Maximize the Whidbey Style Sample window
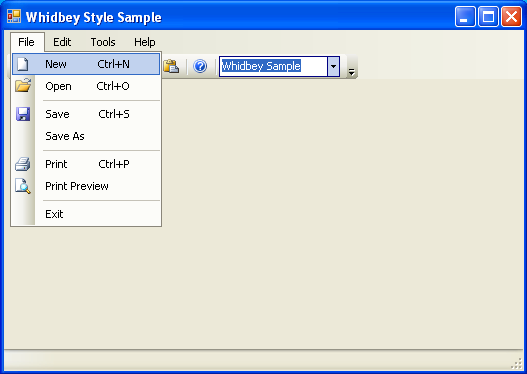 pos(488,16)
